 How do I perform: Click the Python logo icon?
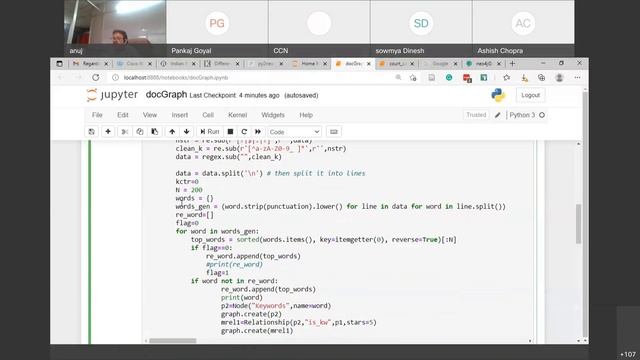click(x=498, y=95)
